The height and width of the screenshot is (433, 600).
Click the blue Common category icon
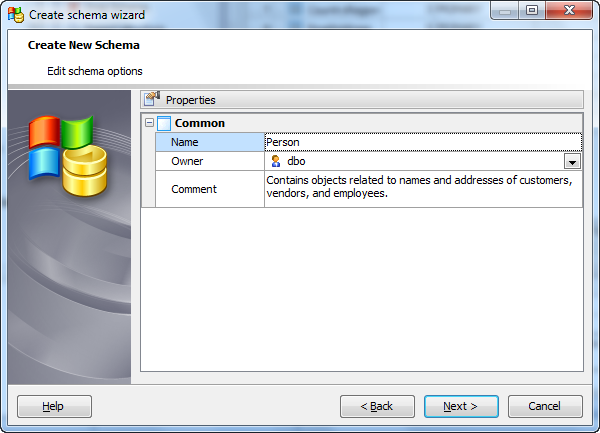(x=164, y=124)
